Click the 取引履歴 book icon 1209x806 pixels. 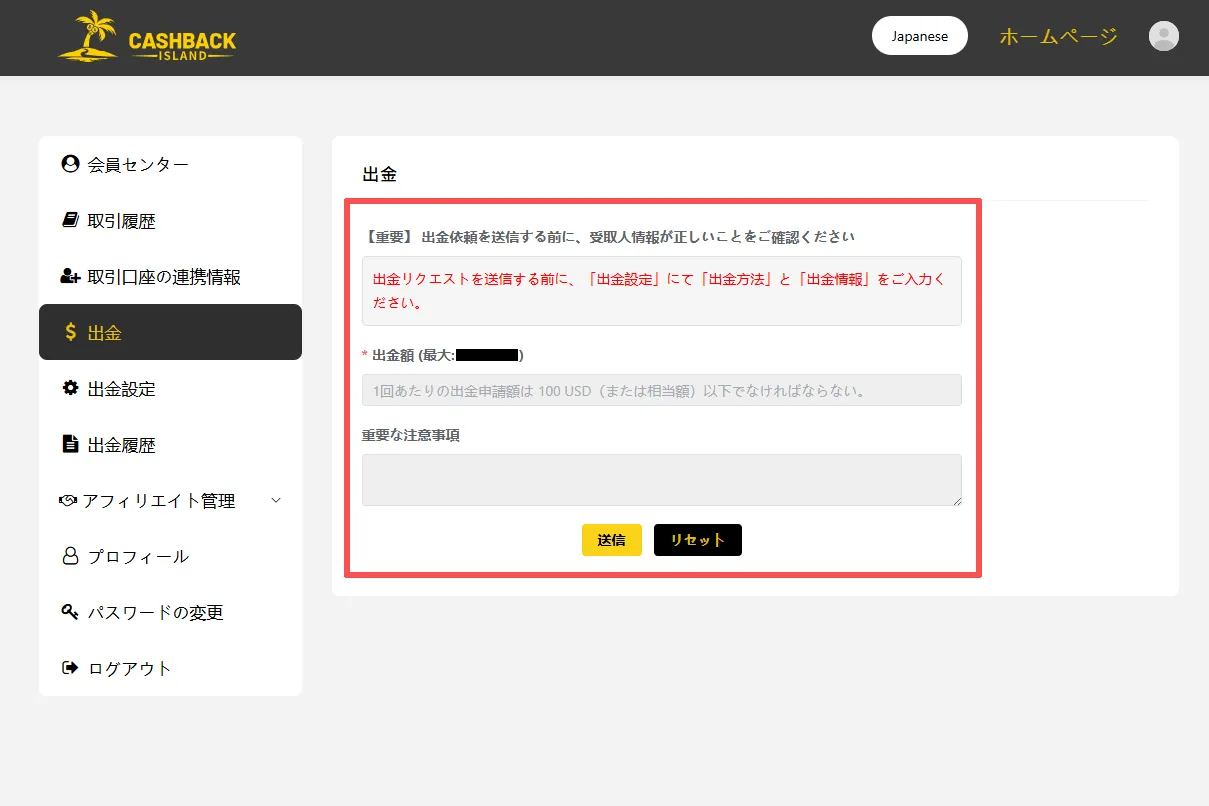pyautogui.click(x=70, y=220)
